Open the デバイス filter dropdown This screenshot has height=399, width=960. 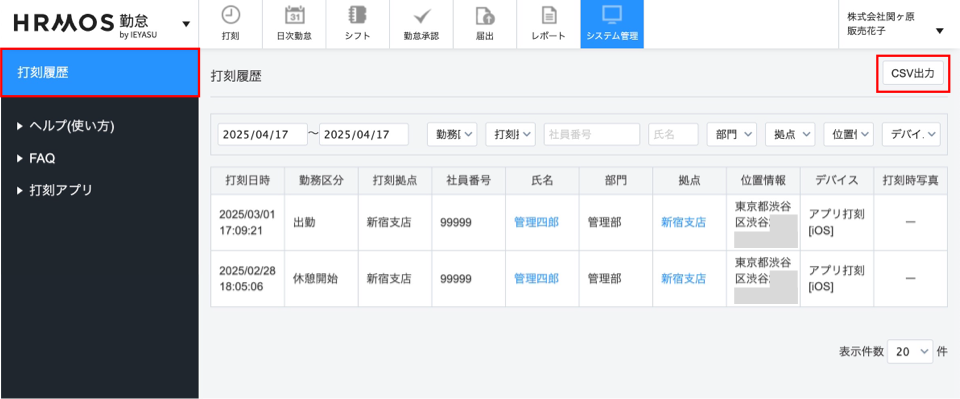911,135
